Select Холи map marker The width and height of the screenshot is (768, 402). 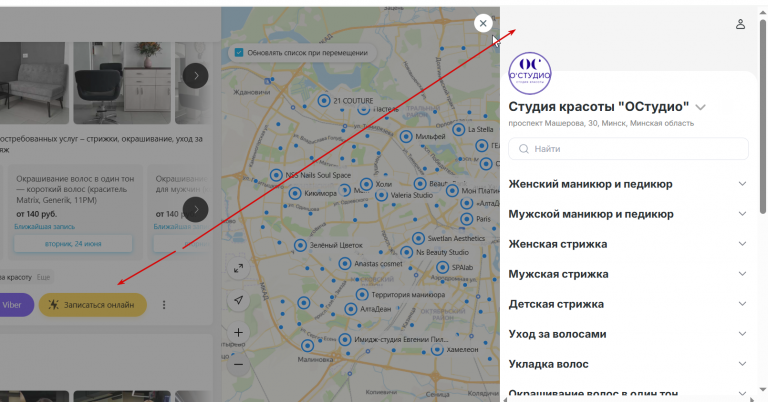[366, 184]
